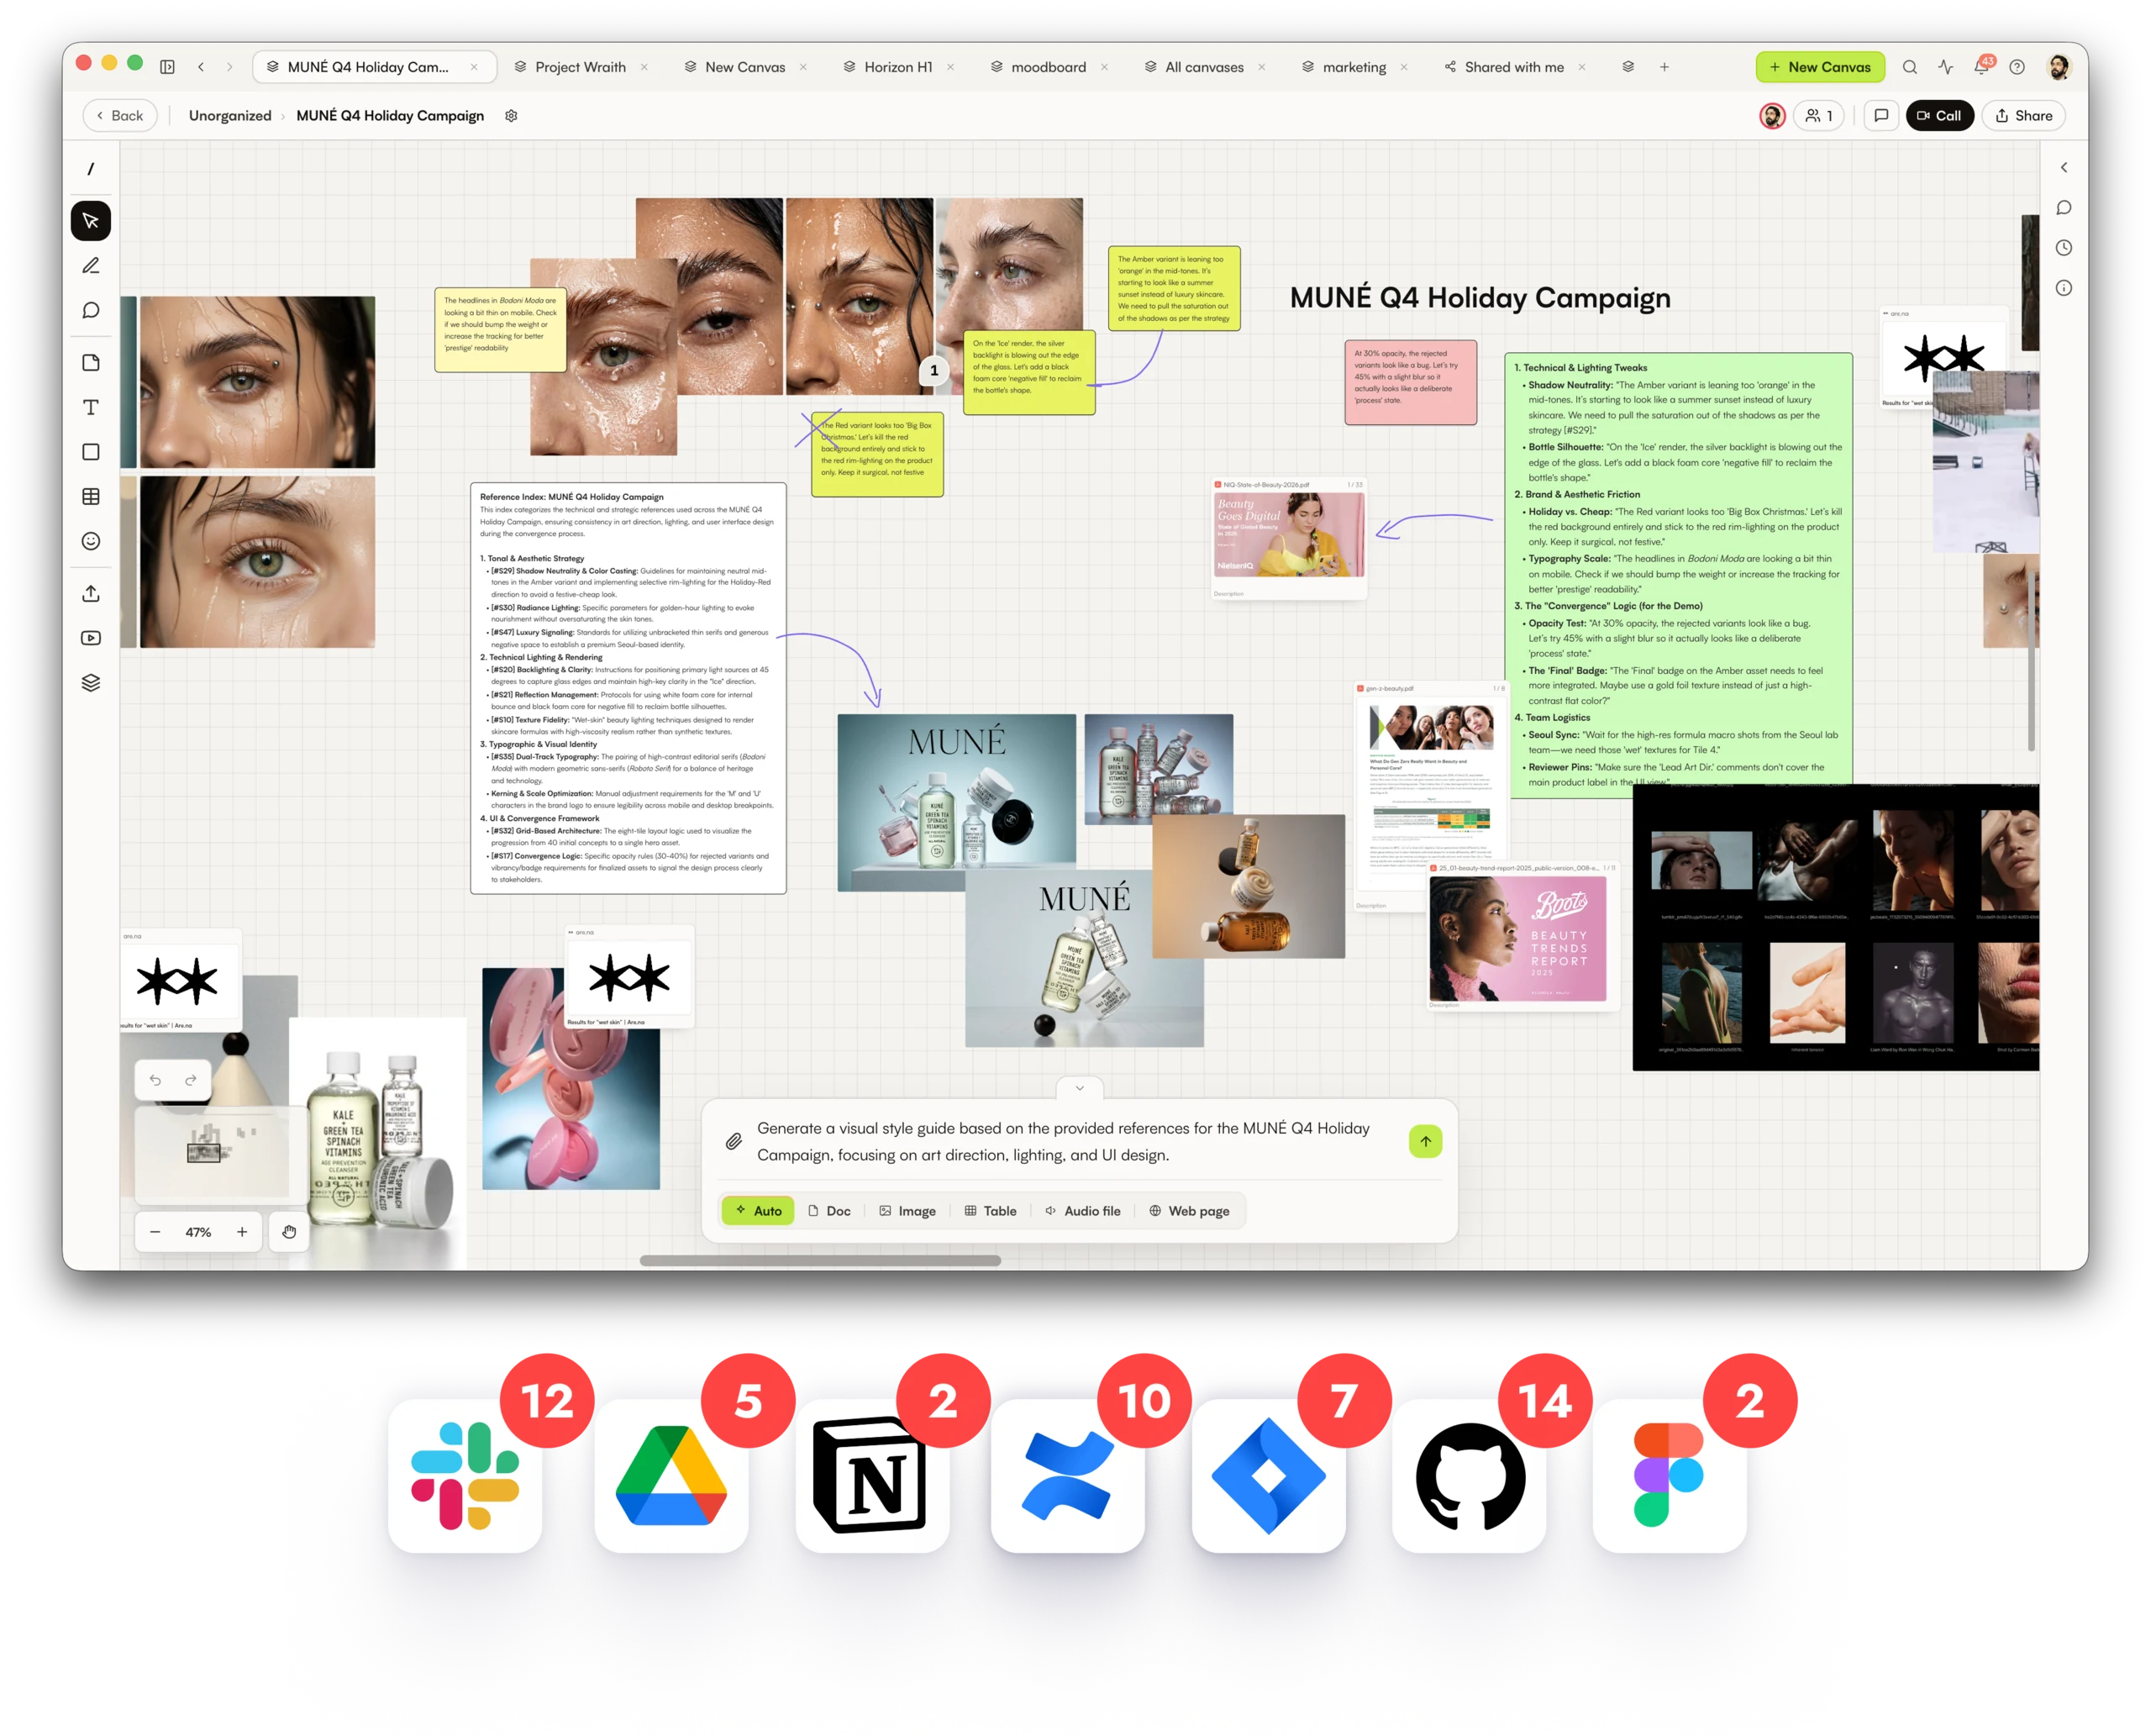Send the prompt with green arrow button
This screenshot has height=1736, width=2151.
click(x=1425, y=1141)
